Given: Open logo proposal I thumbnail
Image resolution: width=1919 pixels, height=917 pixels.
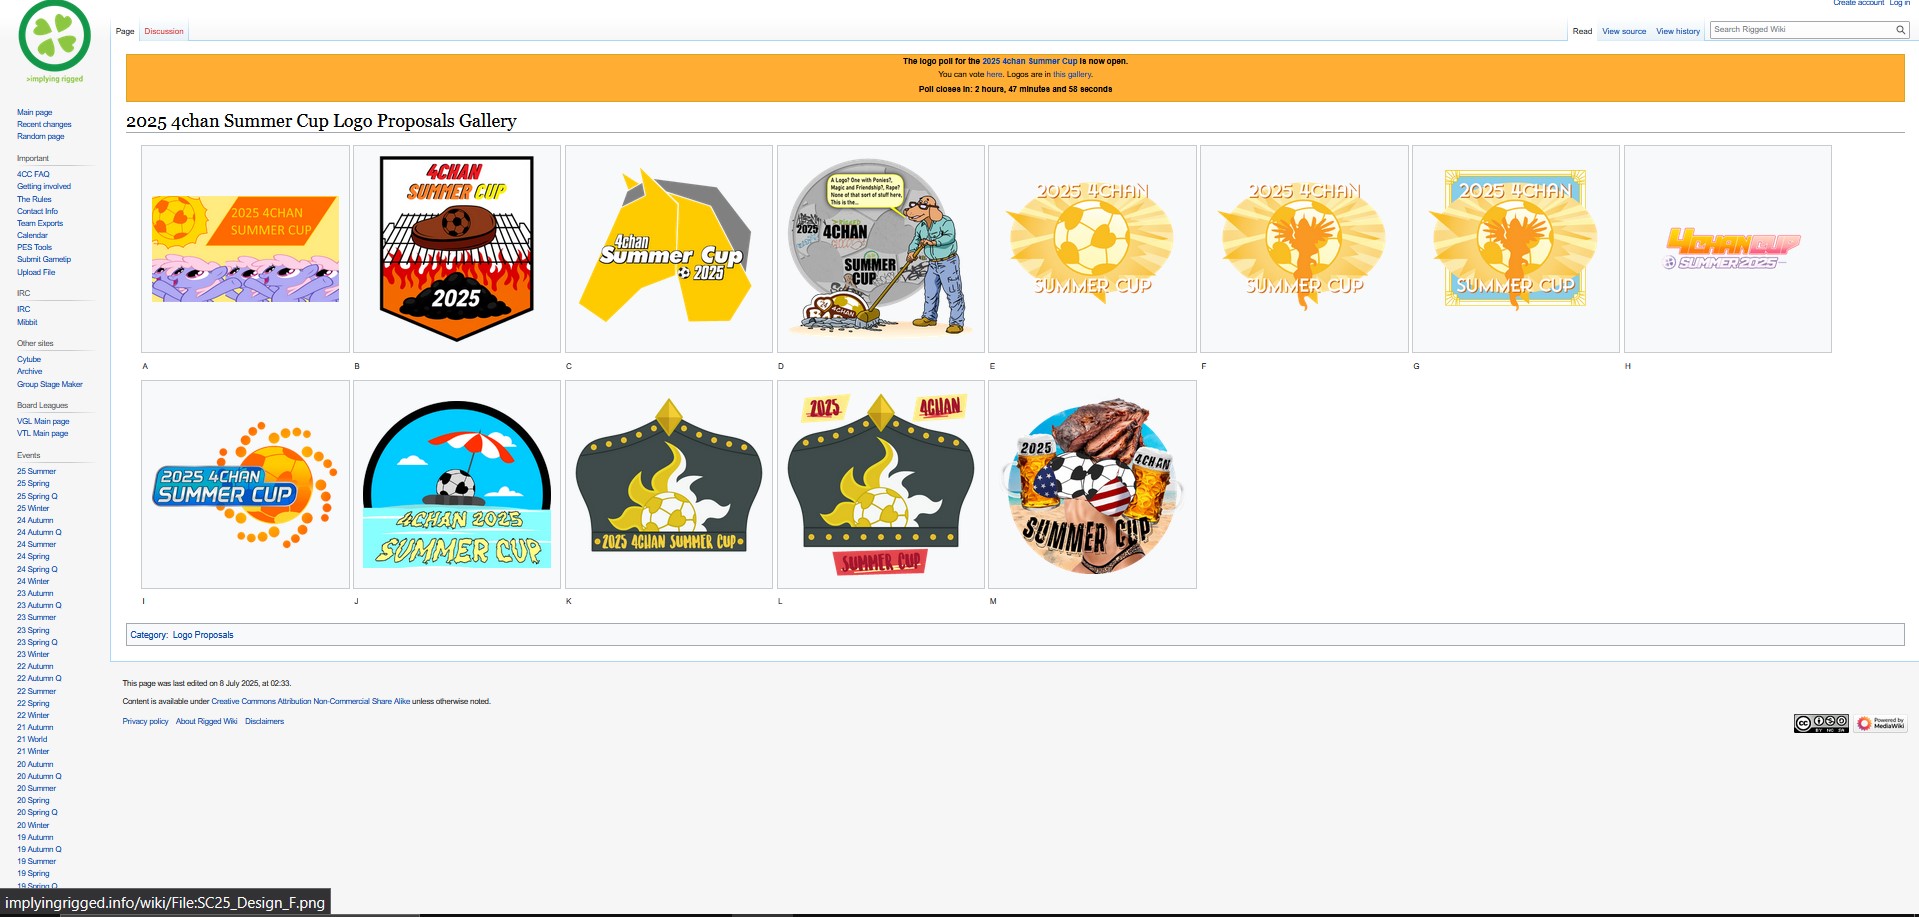Looking at the screenshot, I should [x=245, y=484].
